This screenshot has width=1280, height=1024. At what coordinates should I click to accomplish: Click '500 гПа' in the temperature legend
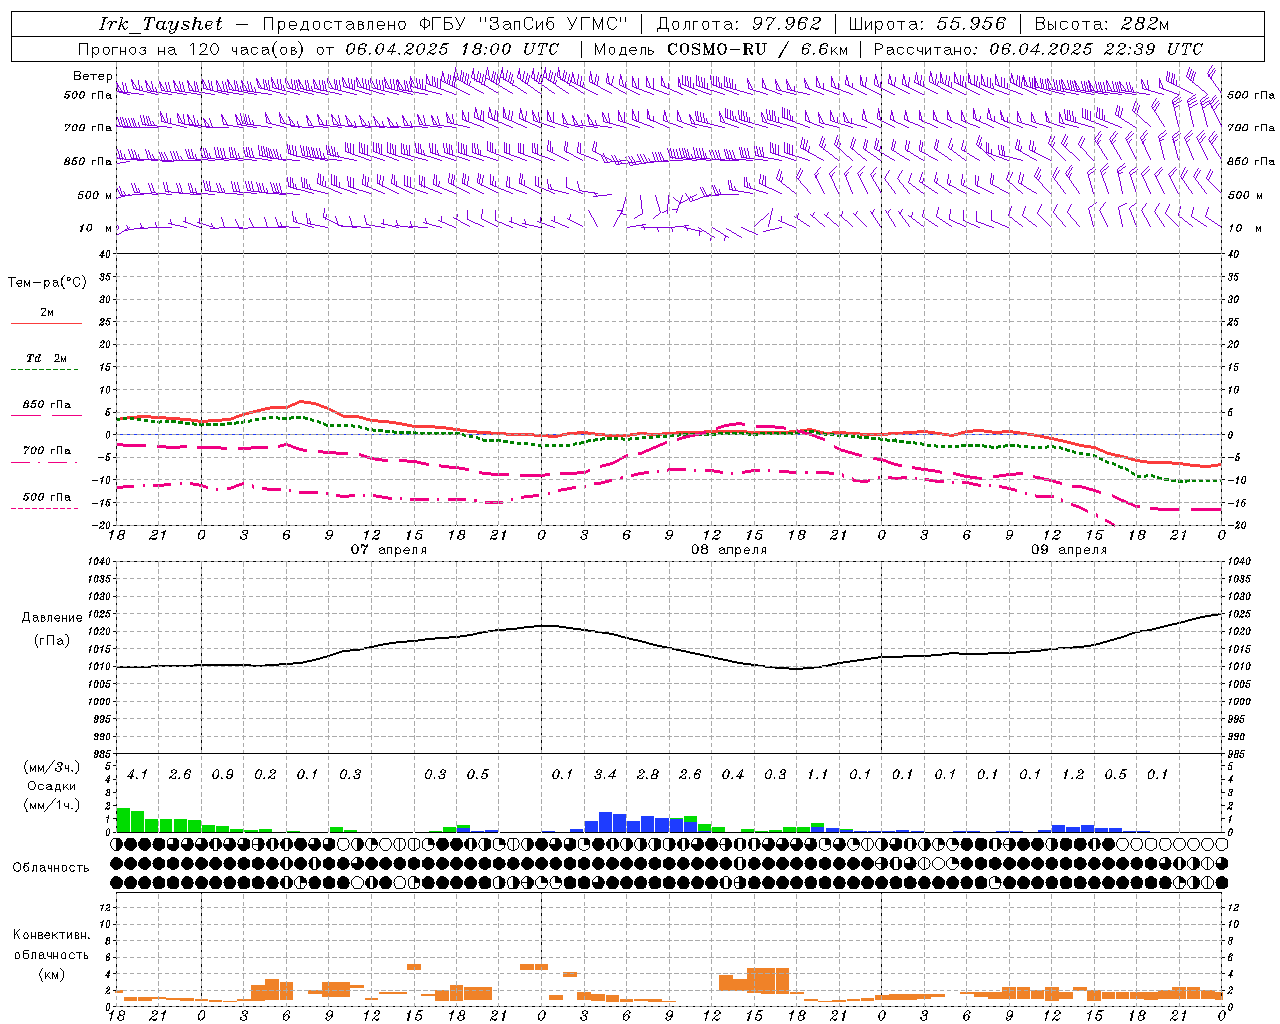pyautogui.click(x=47, y=497)
